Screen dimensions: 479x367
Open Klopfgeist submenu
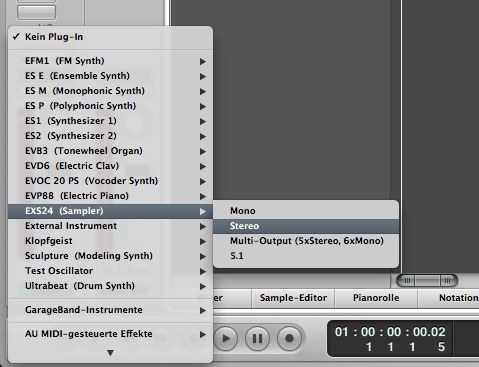[x=110, y=241]
